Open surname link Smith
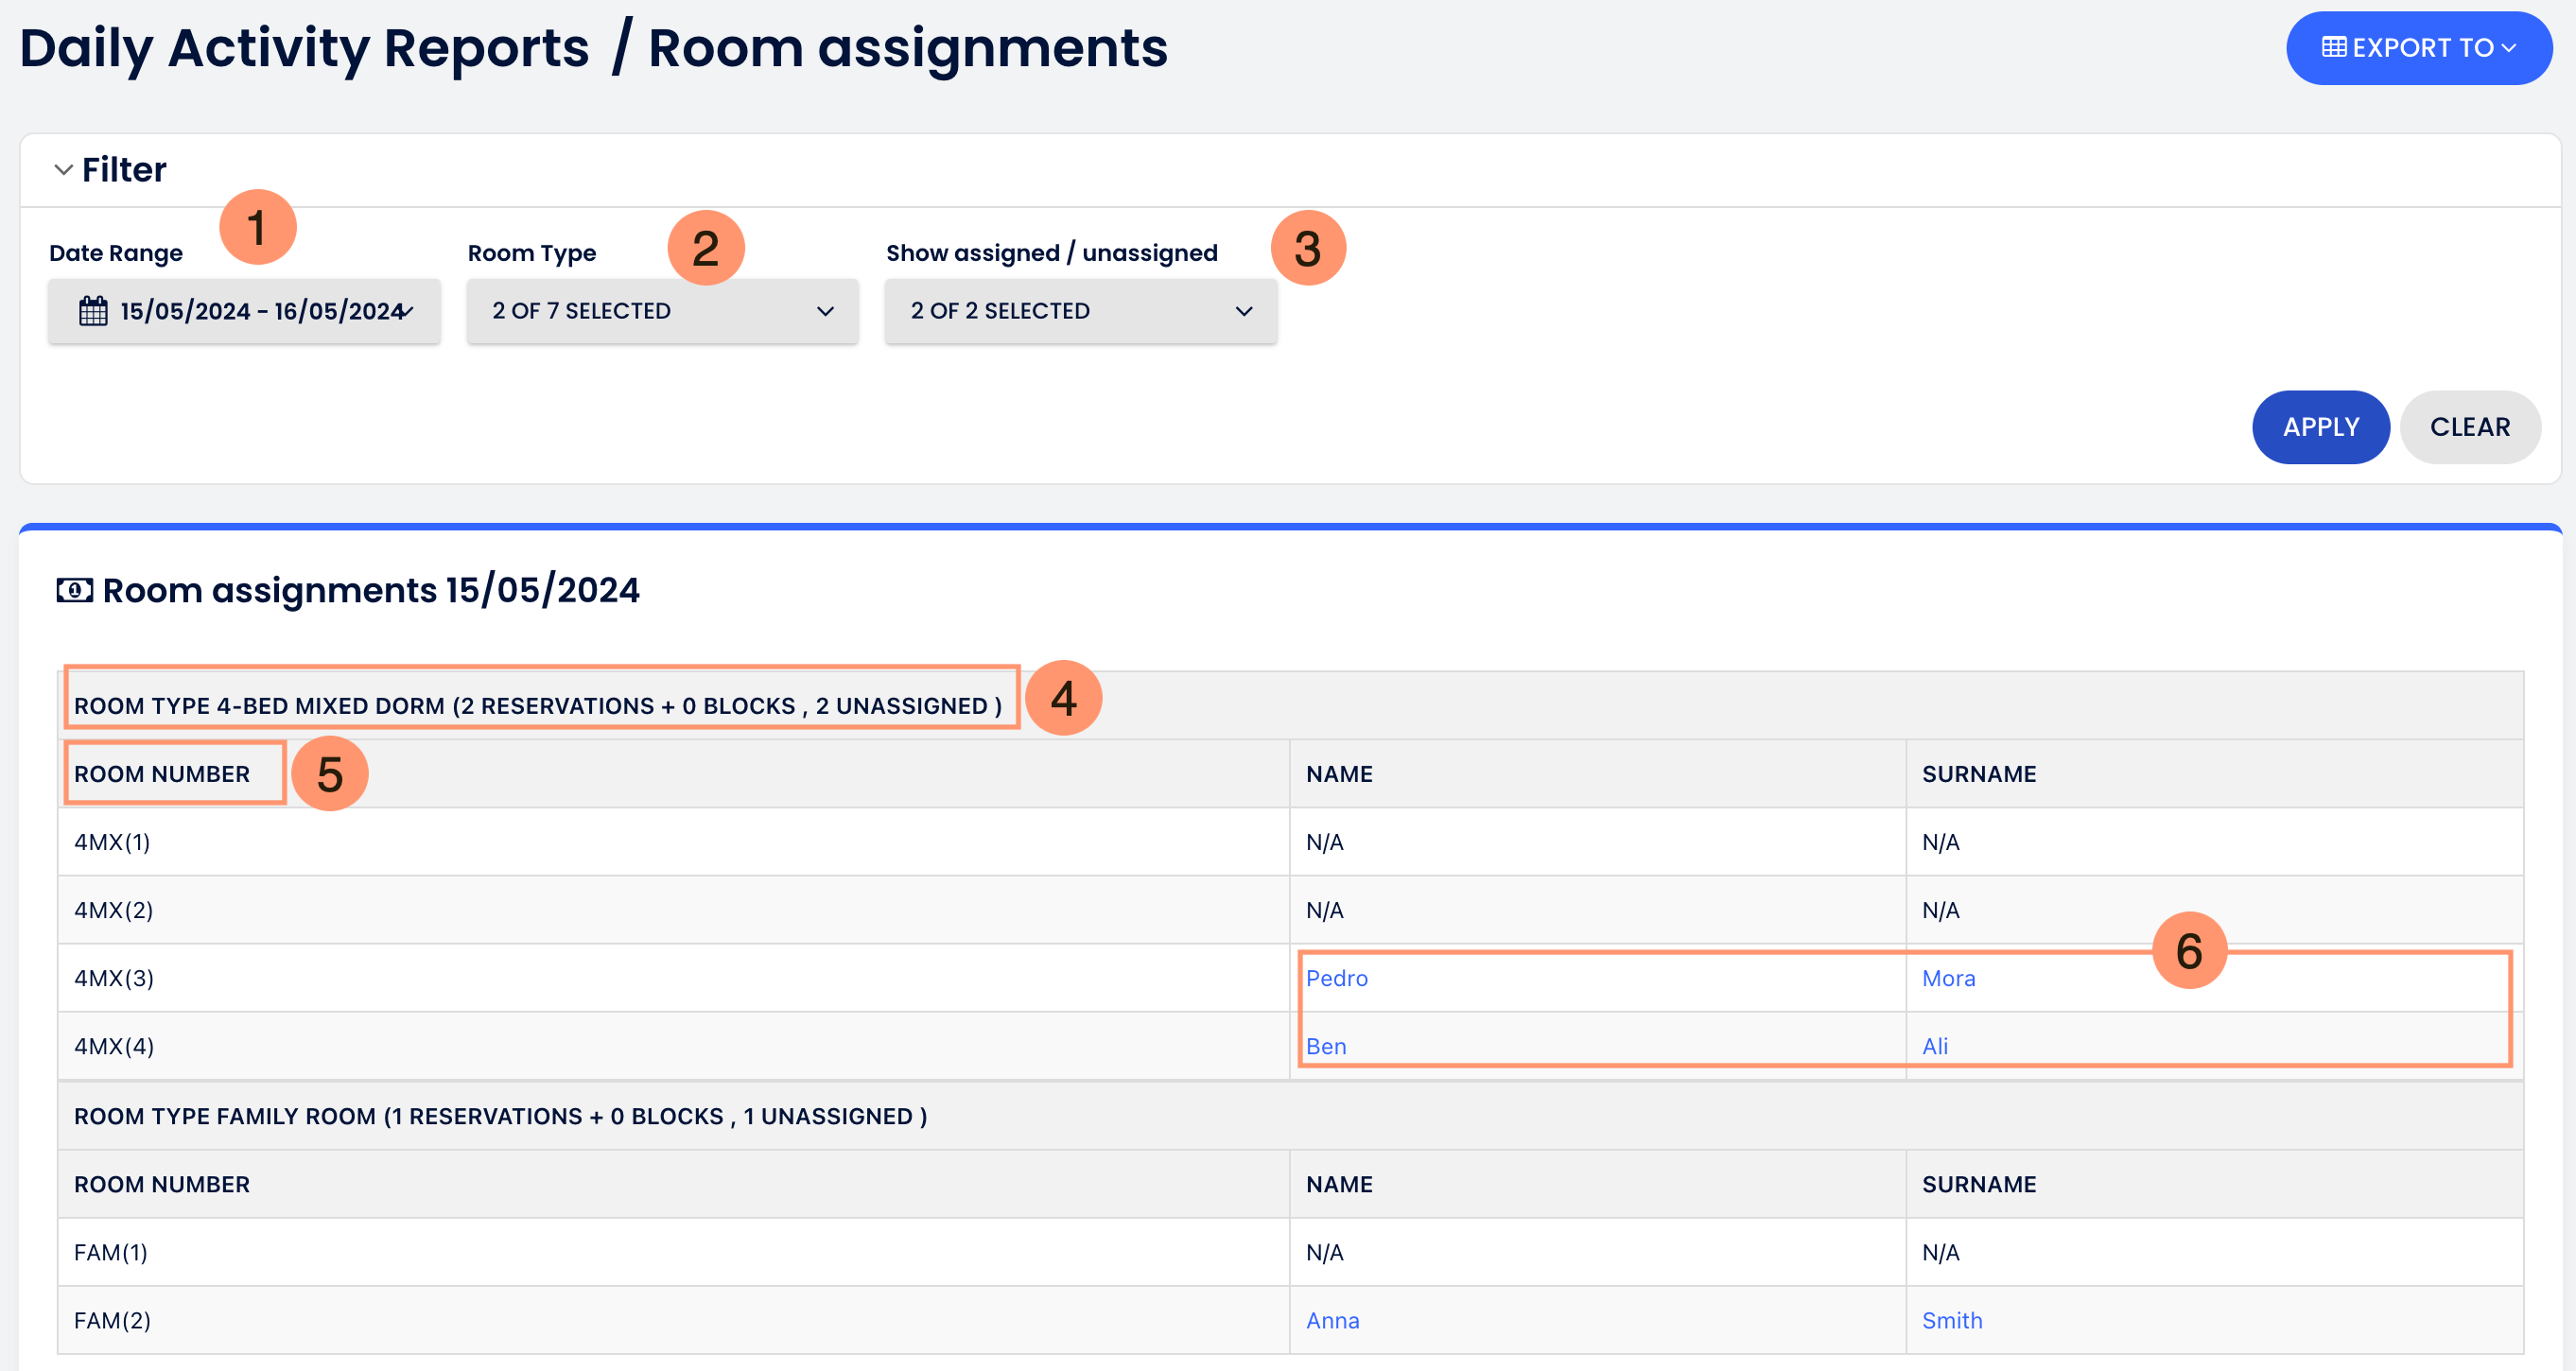This screenshot has width=2576, height=1371. coord(1951,1320)
